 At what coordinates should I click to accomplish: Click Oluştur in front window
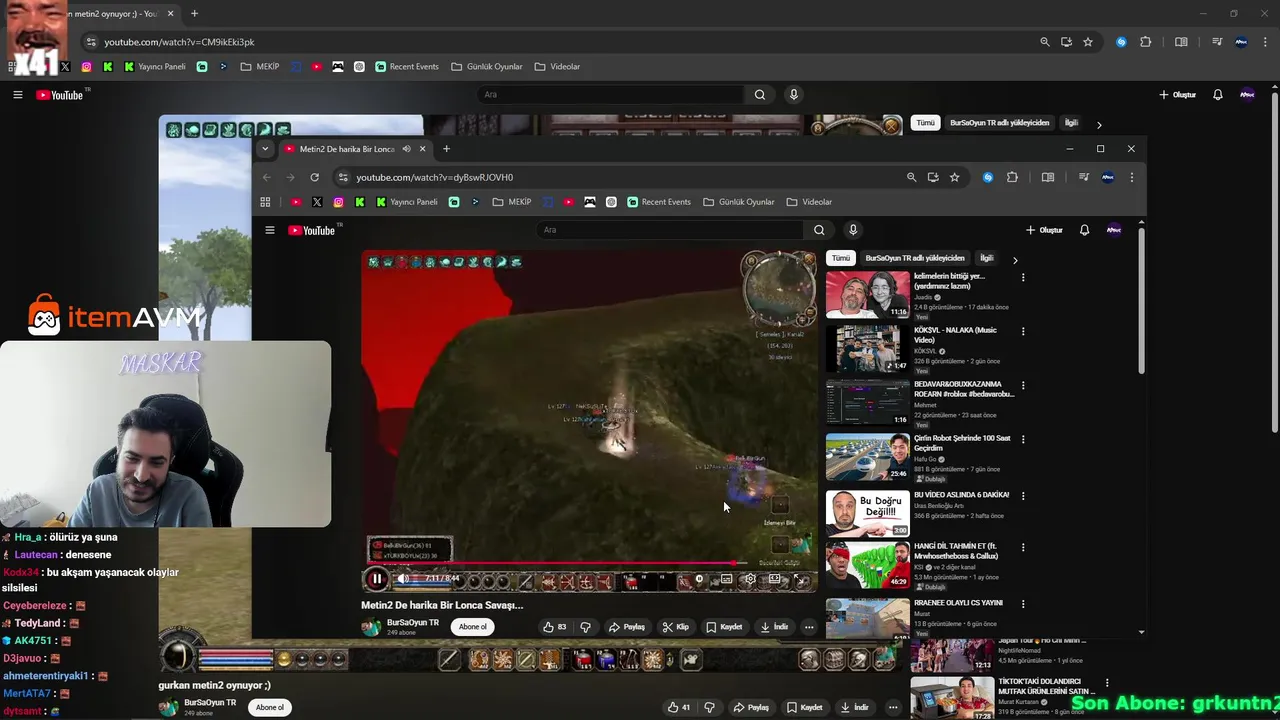tap(1044, 230)
